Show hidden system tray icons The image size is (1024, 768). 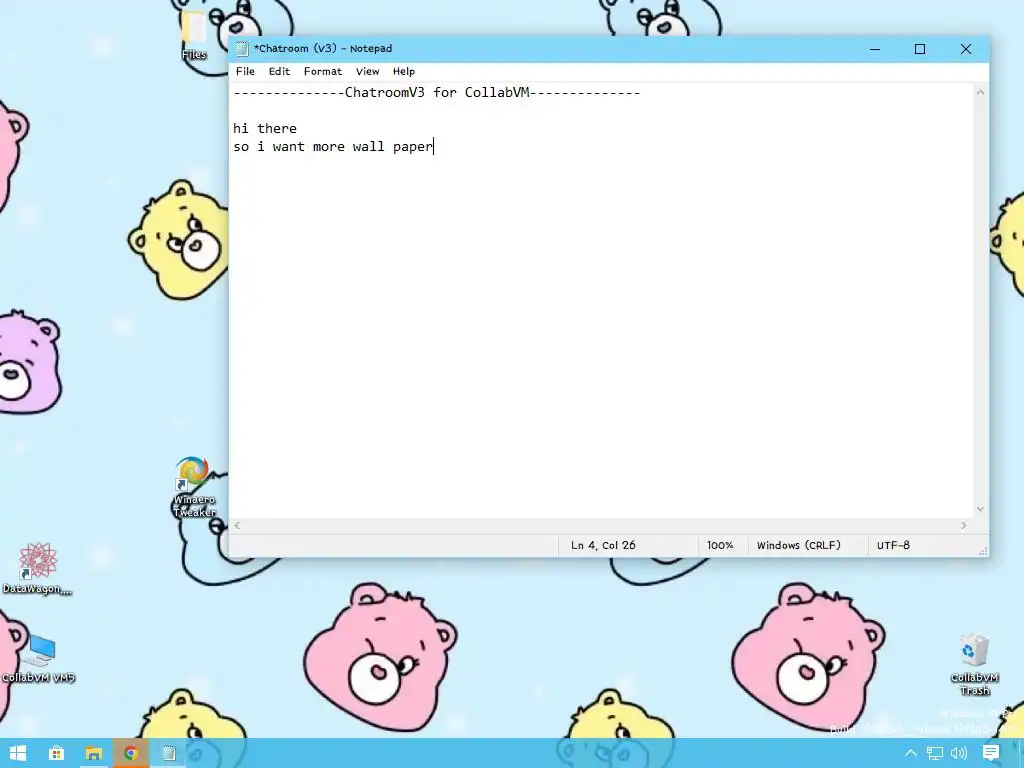[910, 753]
